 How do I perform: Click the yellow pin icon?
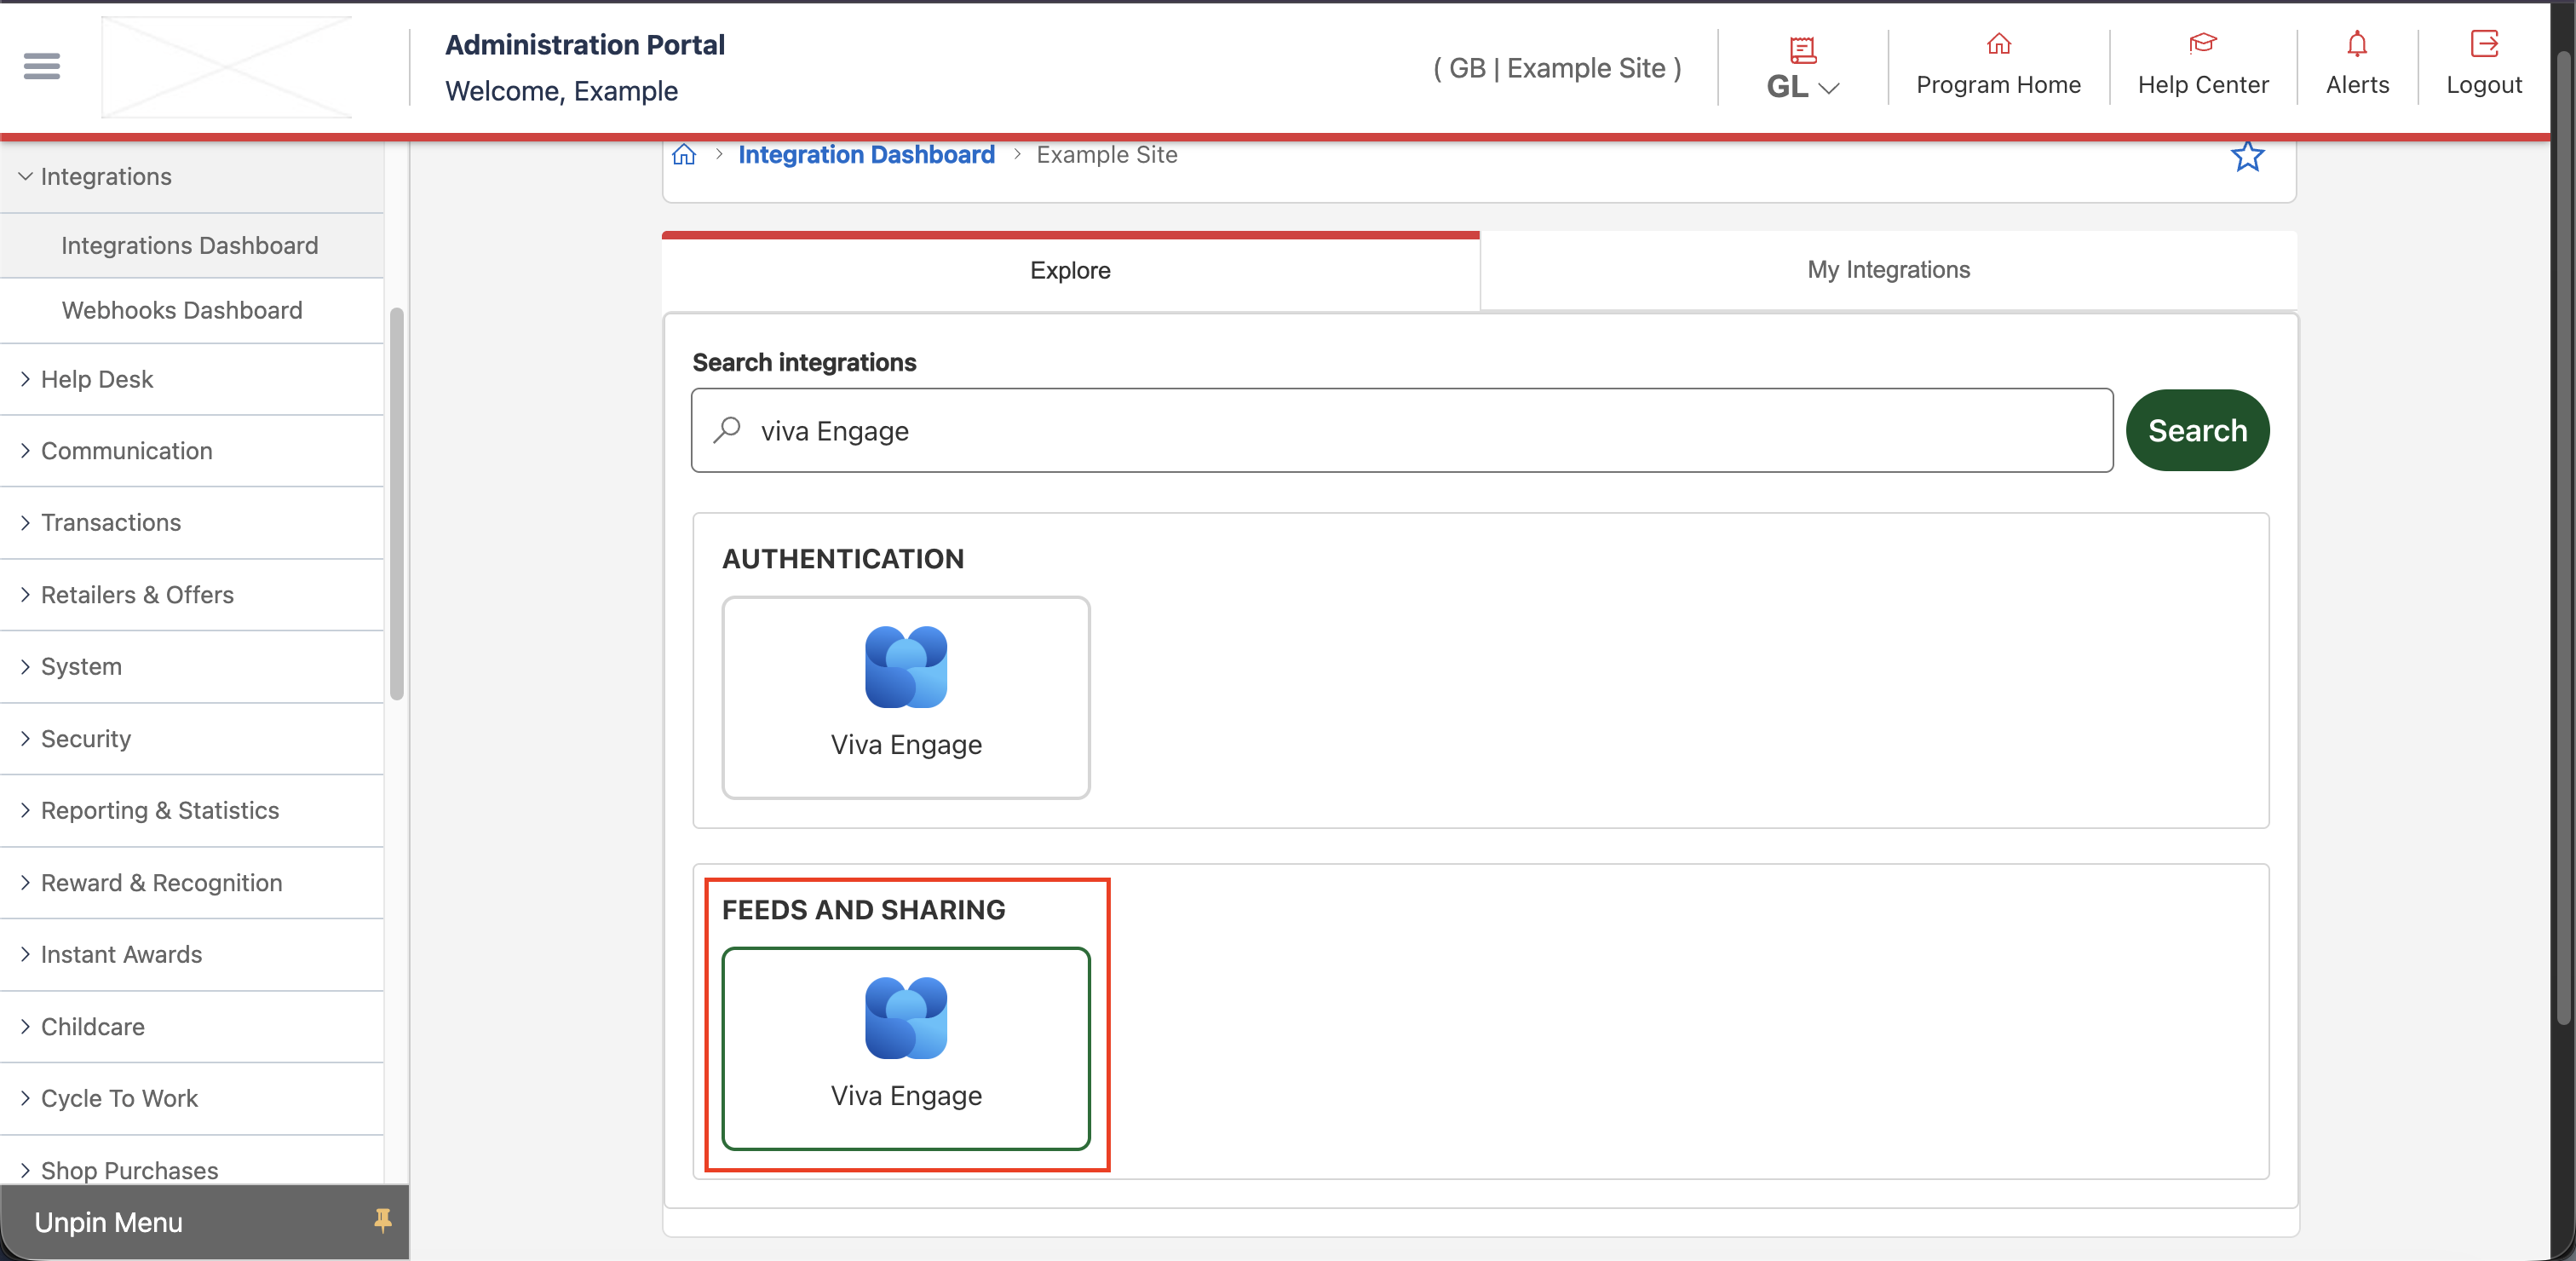click(x=382, y=1221)
